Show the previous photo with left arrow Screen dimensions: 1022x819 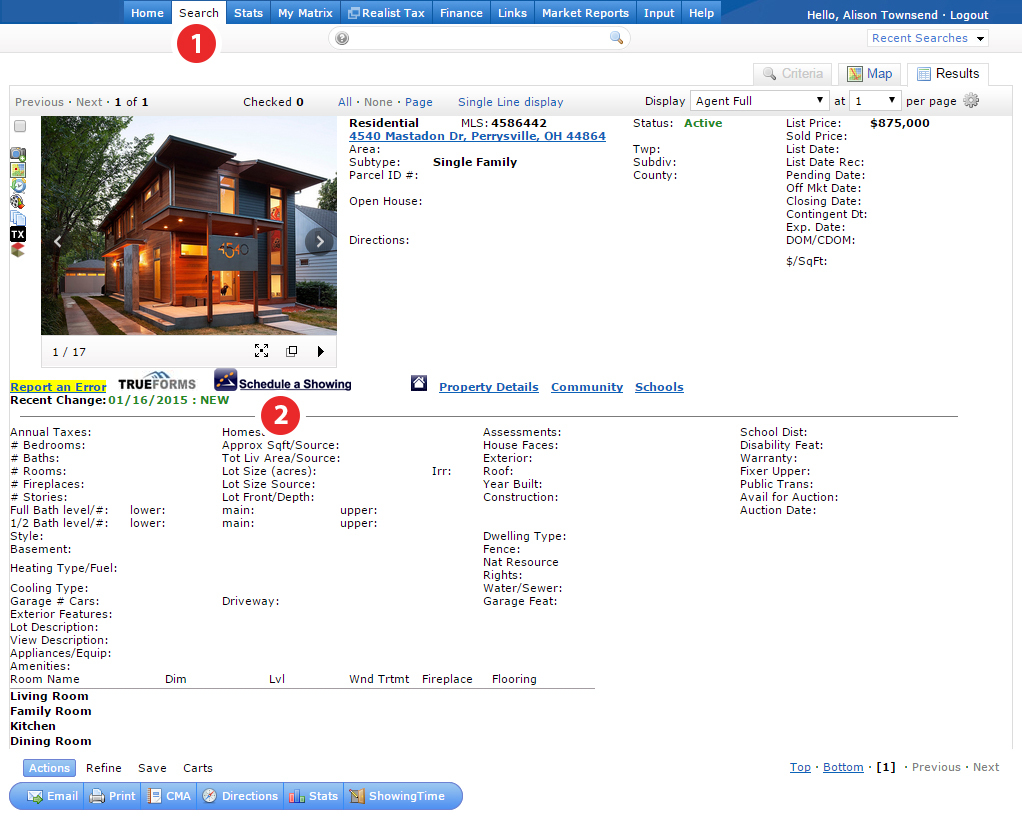[x=57, y=242]
